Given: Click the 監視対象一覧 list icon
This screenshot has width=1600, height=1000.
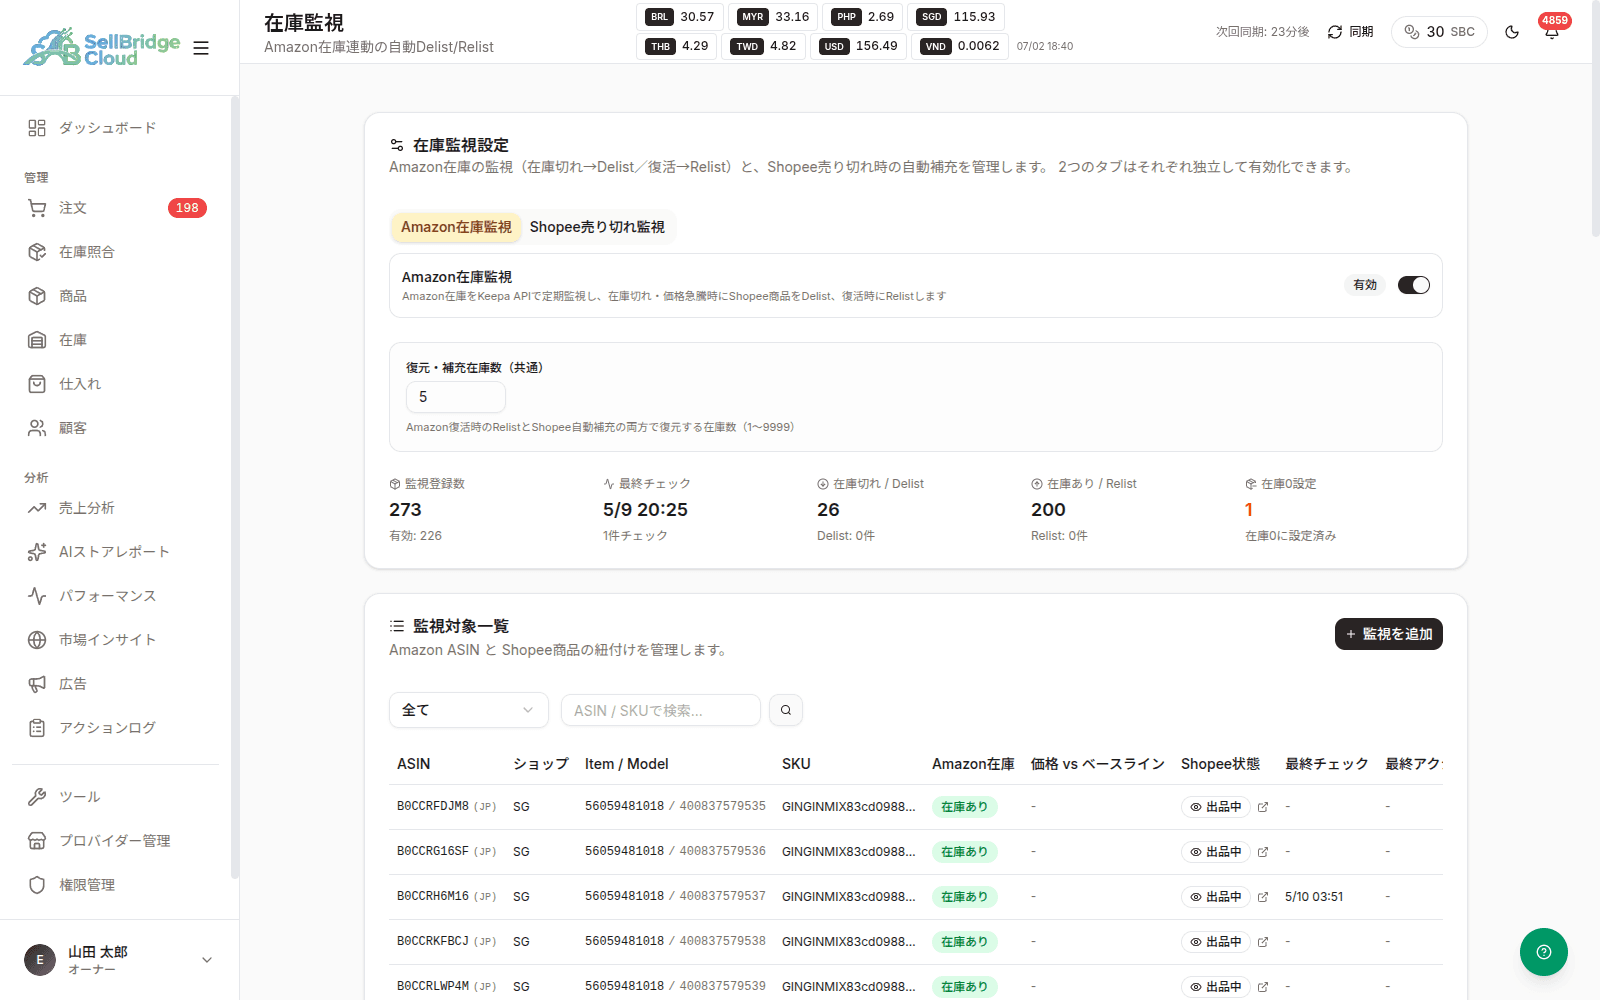Looking at the screenshot, I should tap(397, 626).
